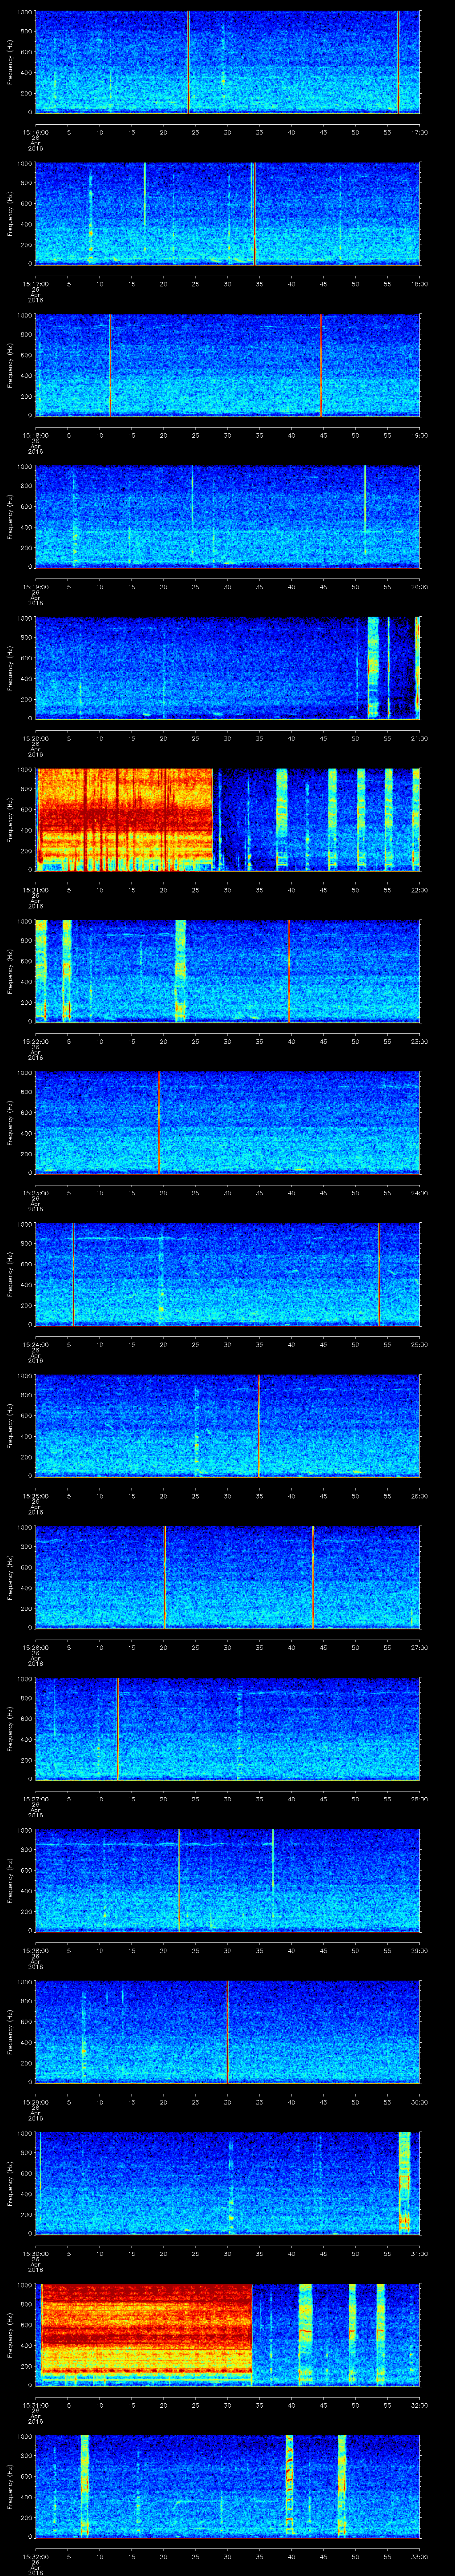Image resolution: width=455 pixels, height=2576 pixels.
Task: Click spike near 22 s in 15:28:00 panel
Action: [x=179, y=1880]
